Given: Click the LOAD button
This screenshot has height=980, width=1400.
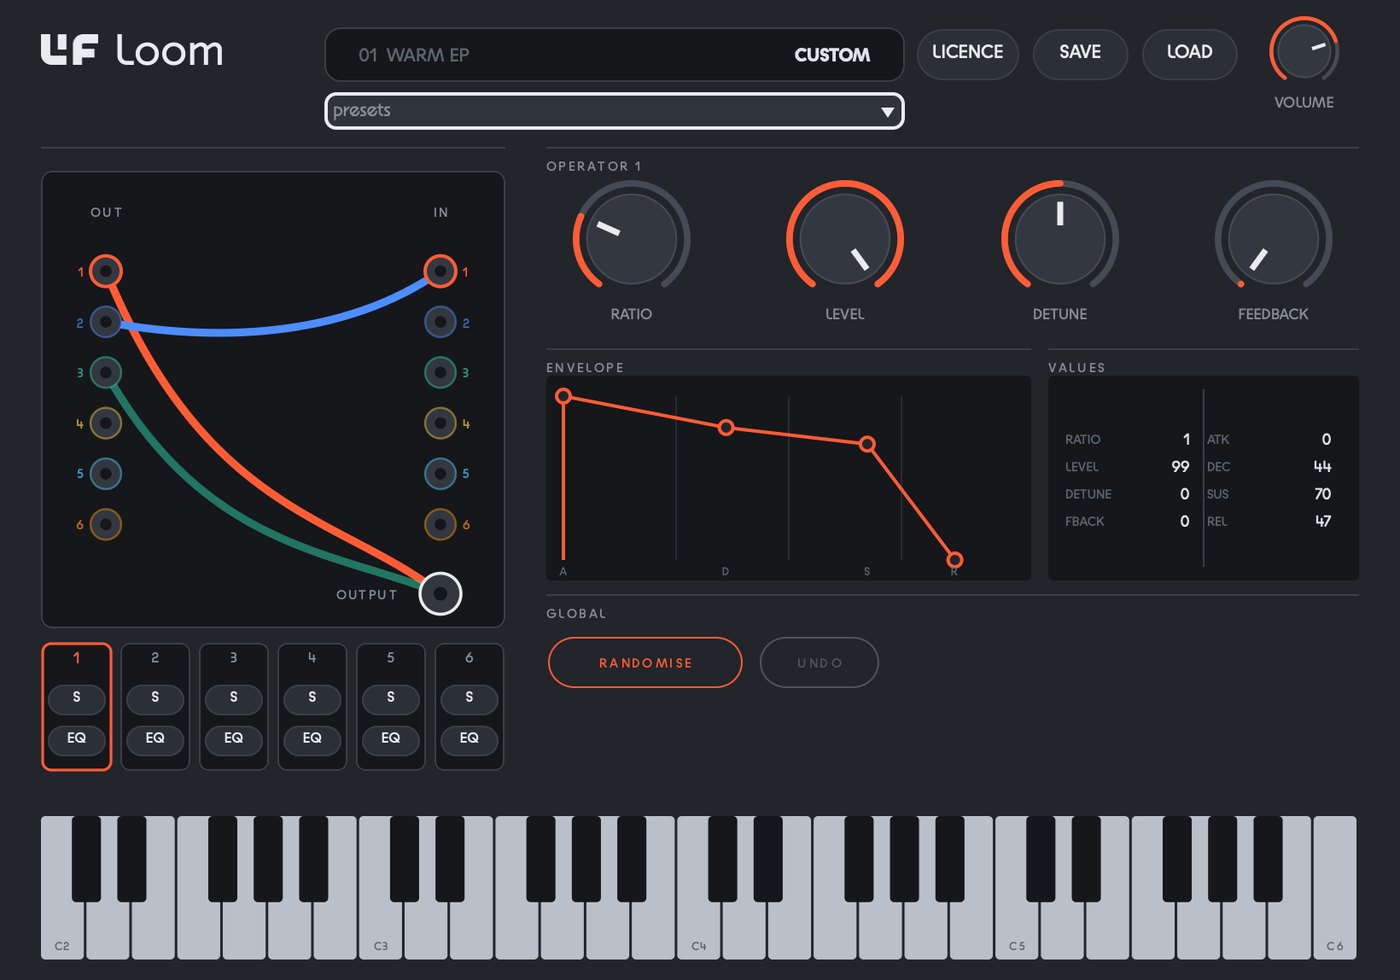Looking at the screenshot, I should pos(1190,53).
